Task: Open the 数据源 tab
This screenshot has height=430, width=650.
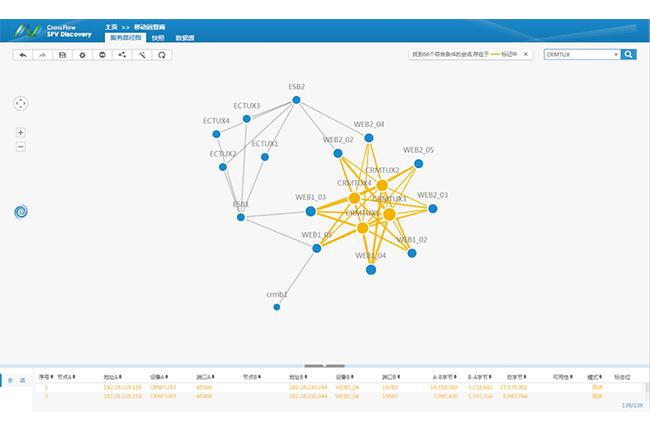Action: coord(185,37)
